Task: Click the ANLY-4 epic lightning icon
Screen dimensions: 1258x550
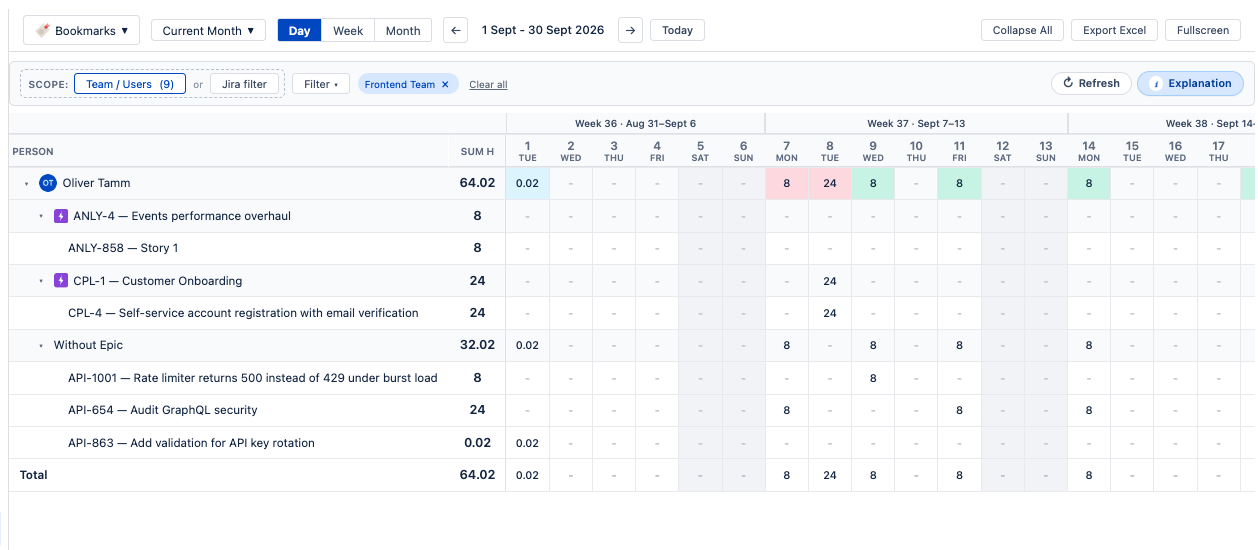Action: tap(61, 216)
